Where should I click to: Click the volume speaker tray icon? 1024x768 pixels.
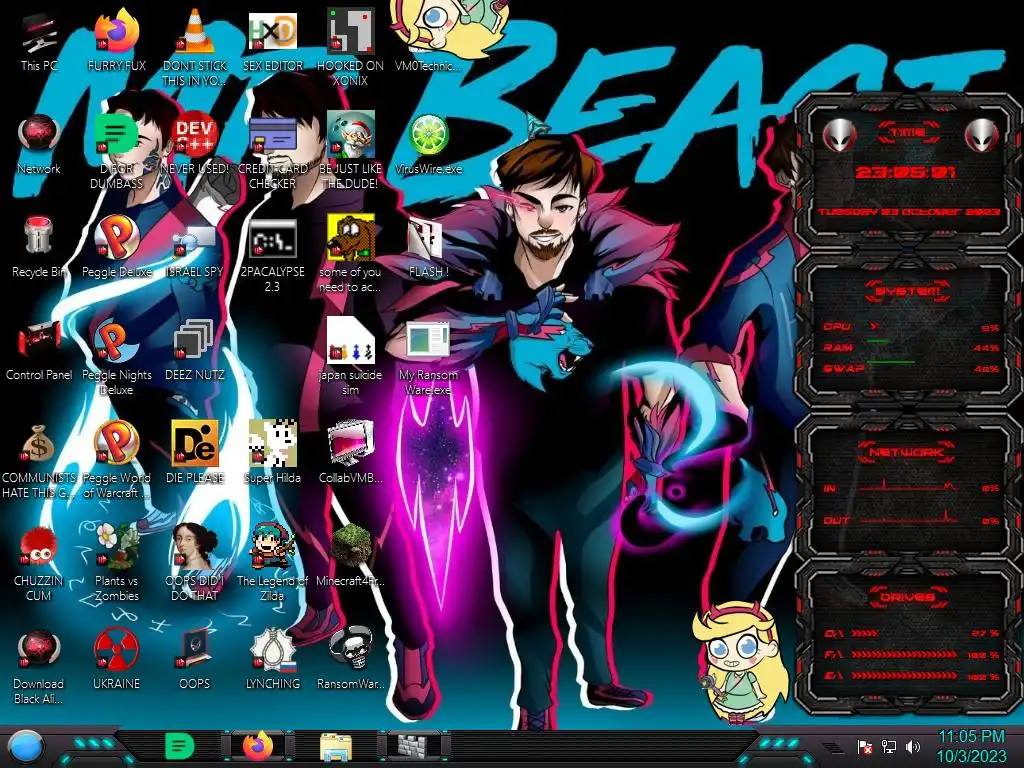click(912, 746)
